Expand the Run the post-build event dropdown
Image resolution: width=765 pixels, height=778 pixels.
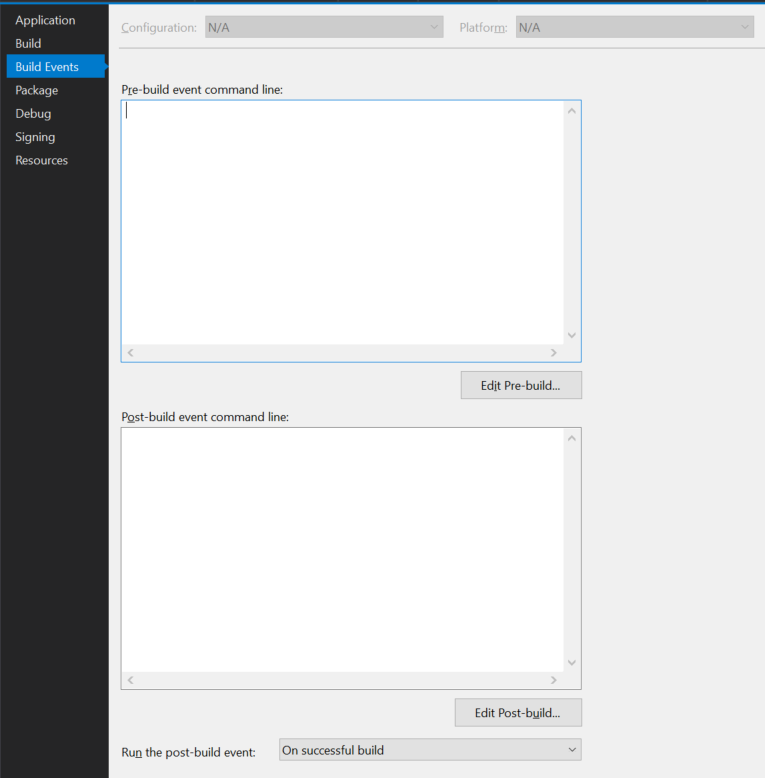tap(430, 750)
